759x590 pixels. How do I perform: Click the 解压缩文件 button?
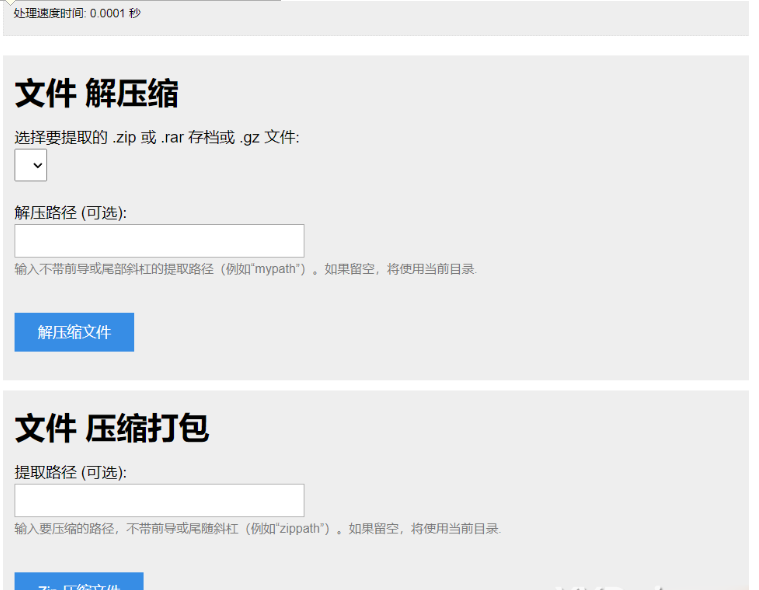click(x=74, y=332)
